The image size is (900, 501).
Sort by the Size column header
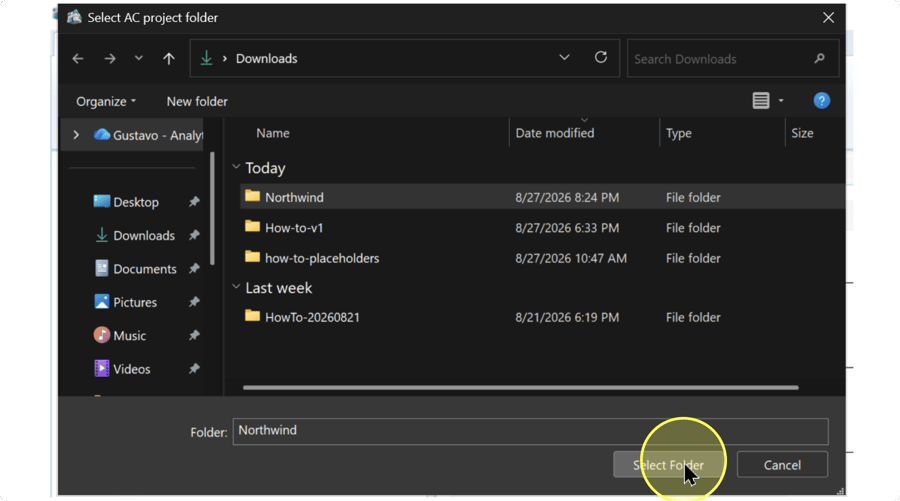(802, 133)
